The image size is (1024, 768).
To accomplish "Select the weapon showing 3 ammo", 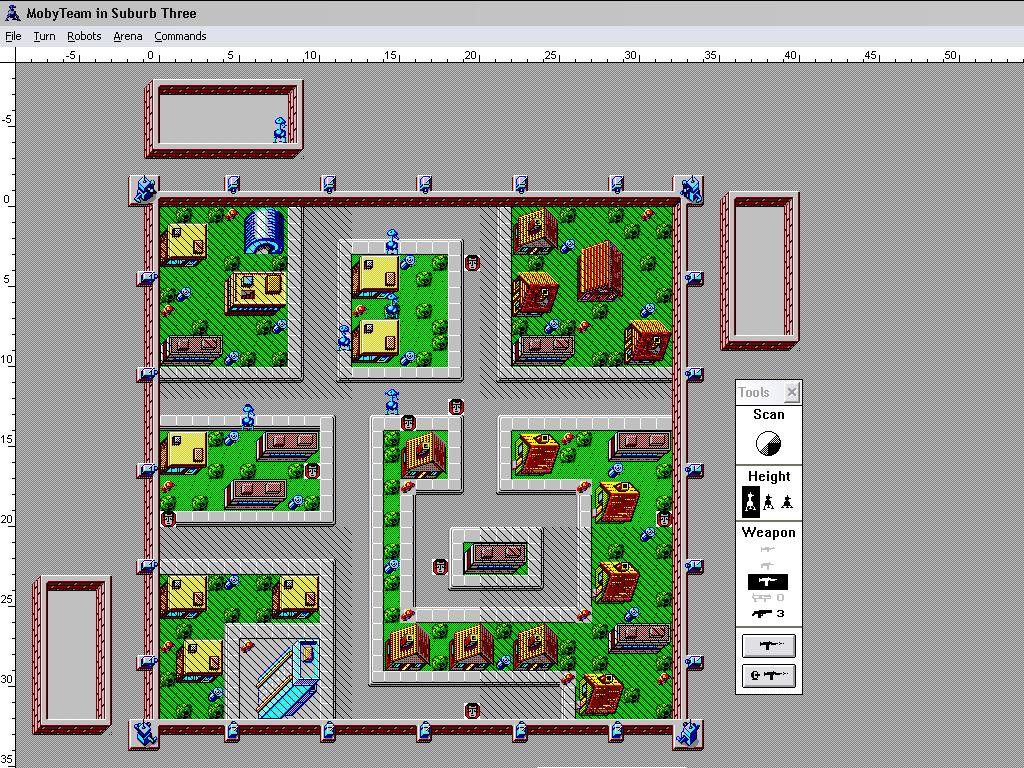I will point(768,613).
